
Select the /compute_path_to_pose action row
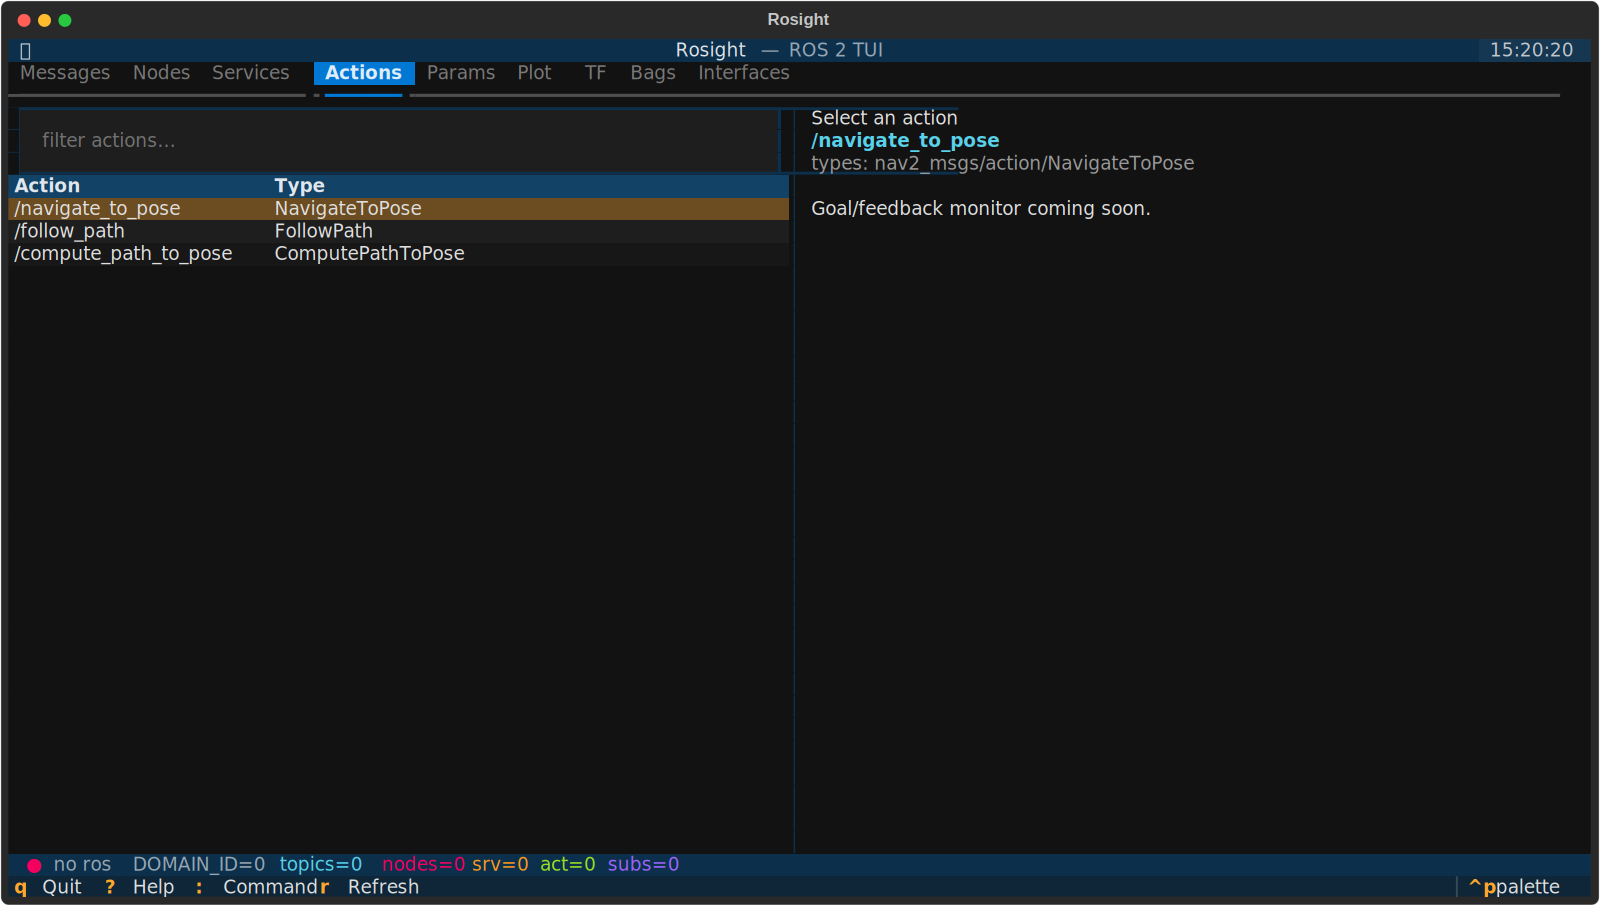[x=399, y=254]
